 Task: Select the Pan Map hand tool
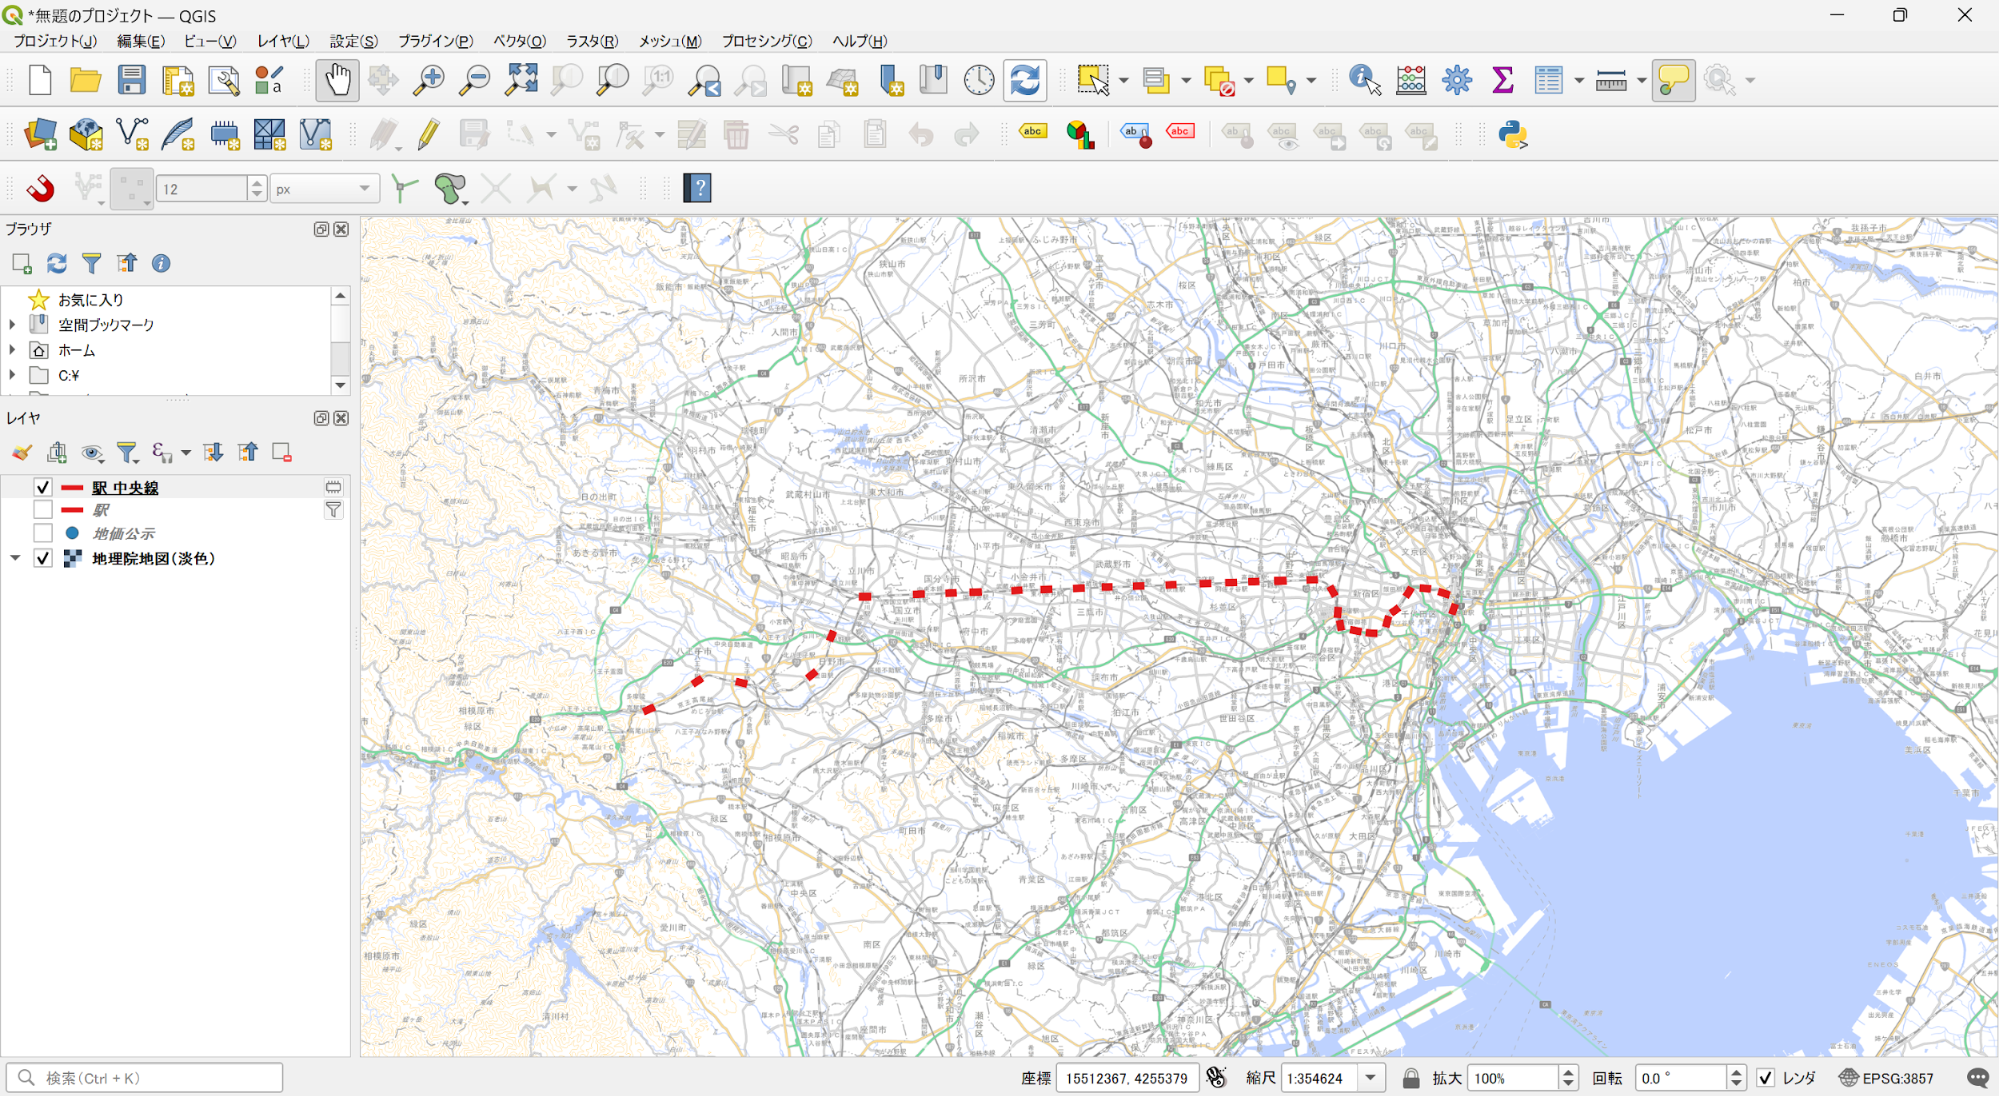338,80
